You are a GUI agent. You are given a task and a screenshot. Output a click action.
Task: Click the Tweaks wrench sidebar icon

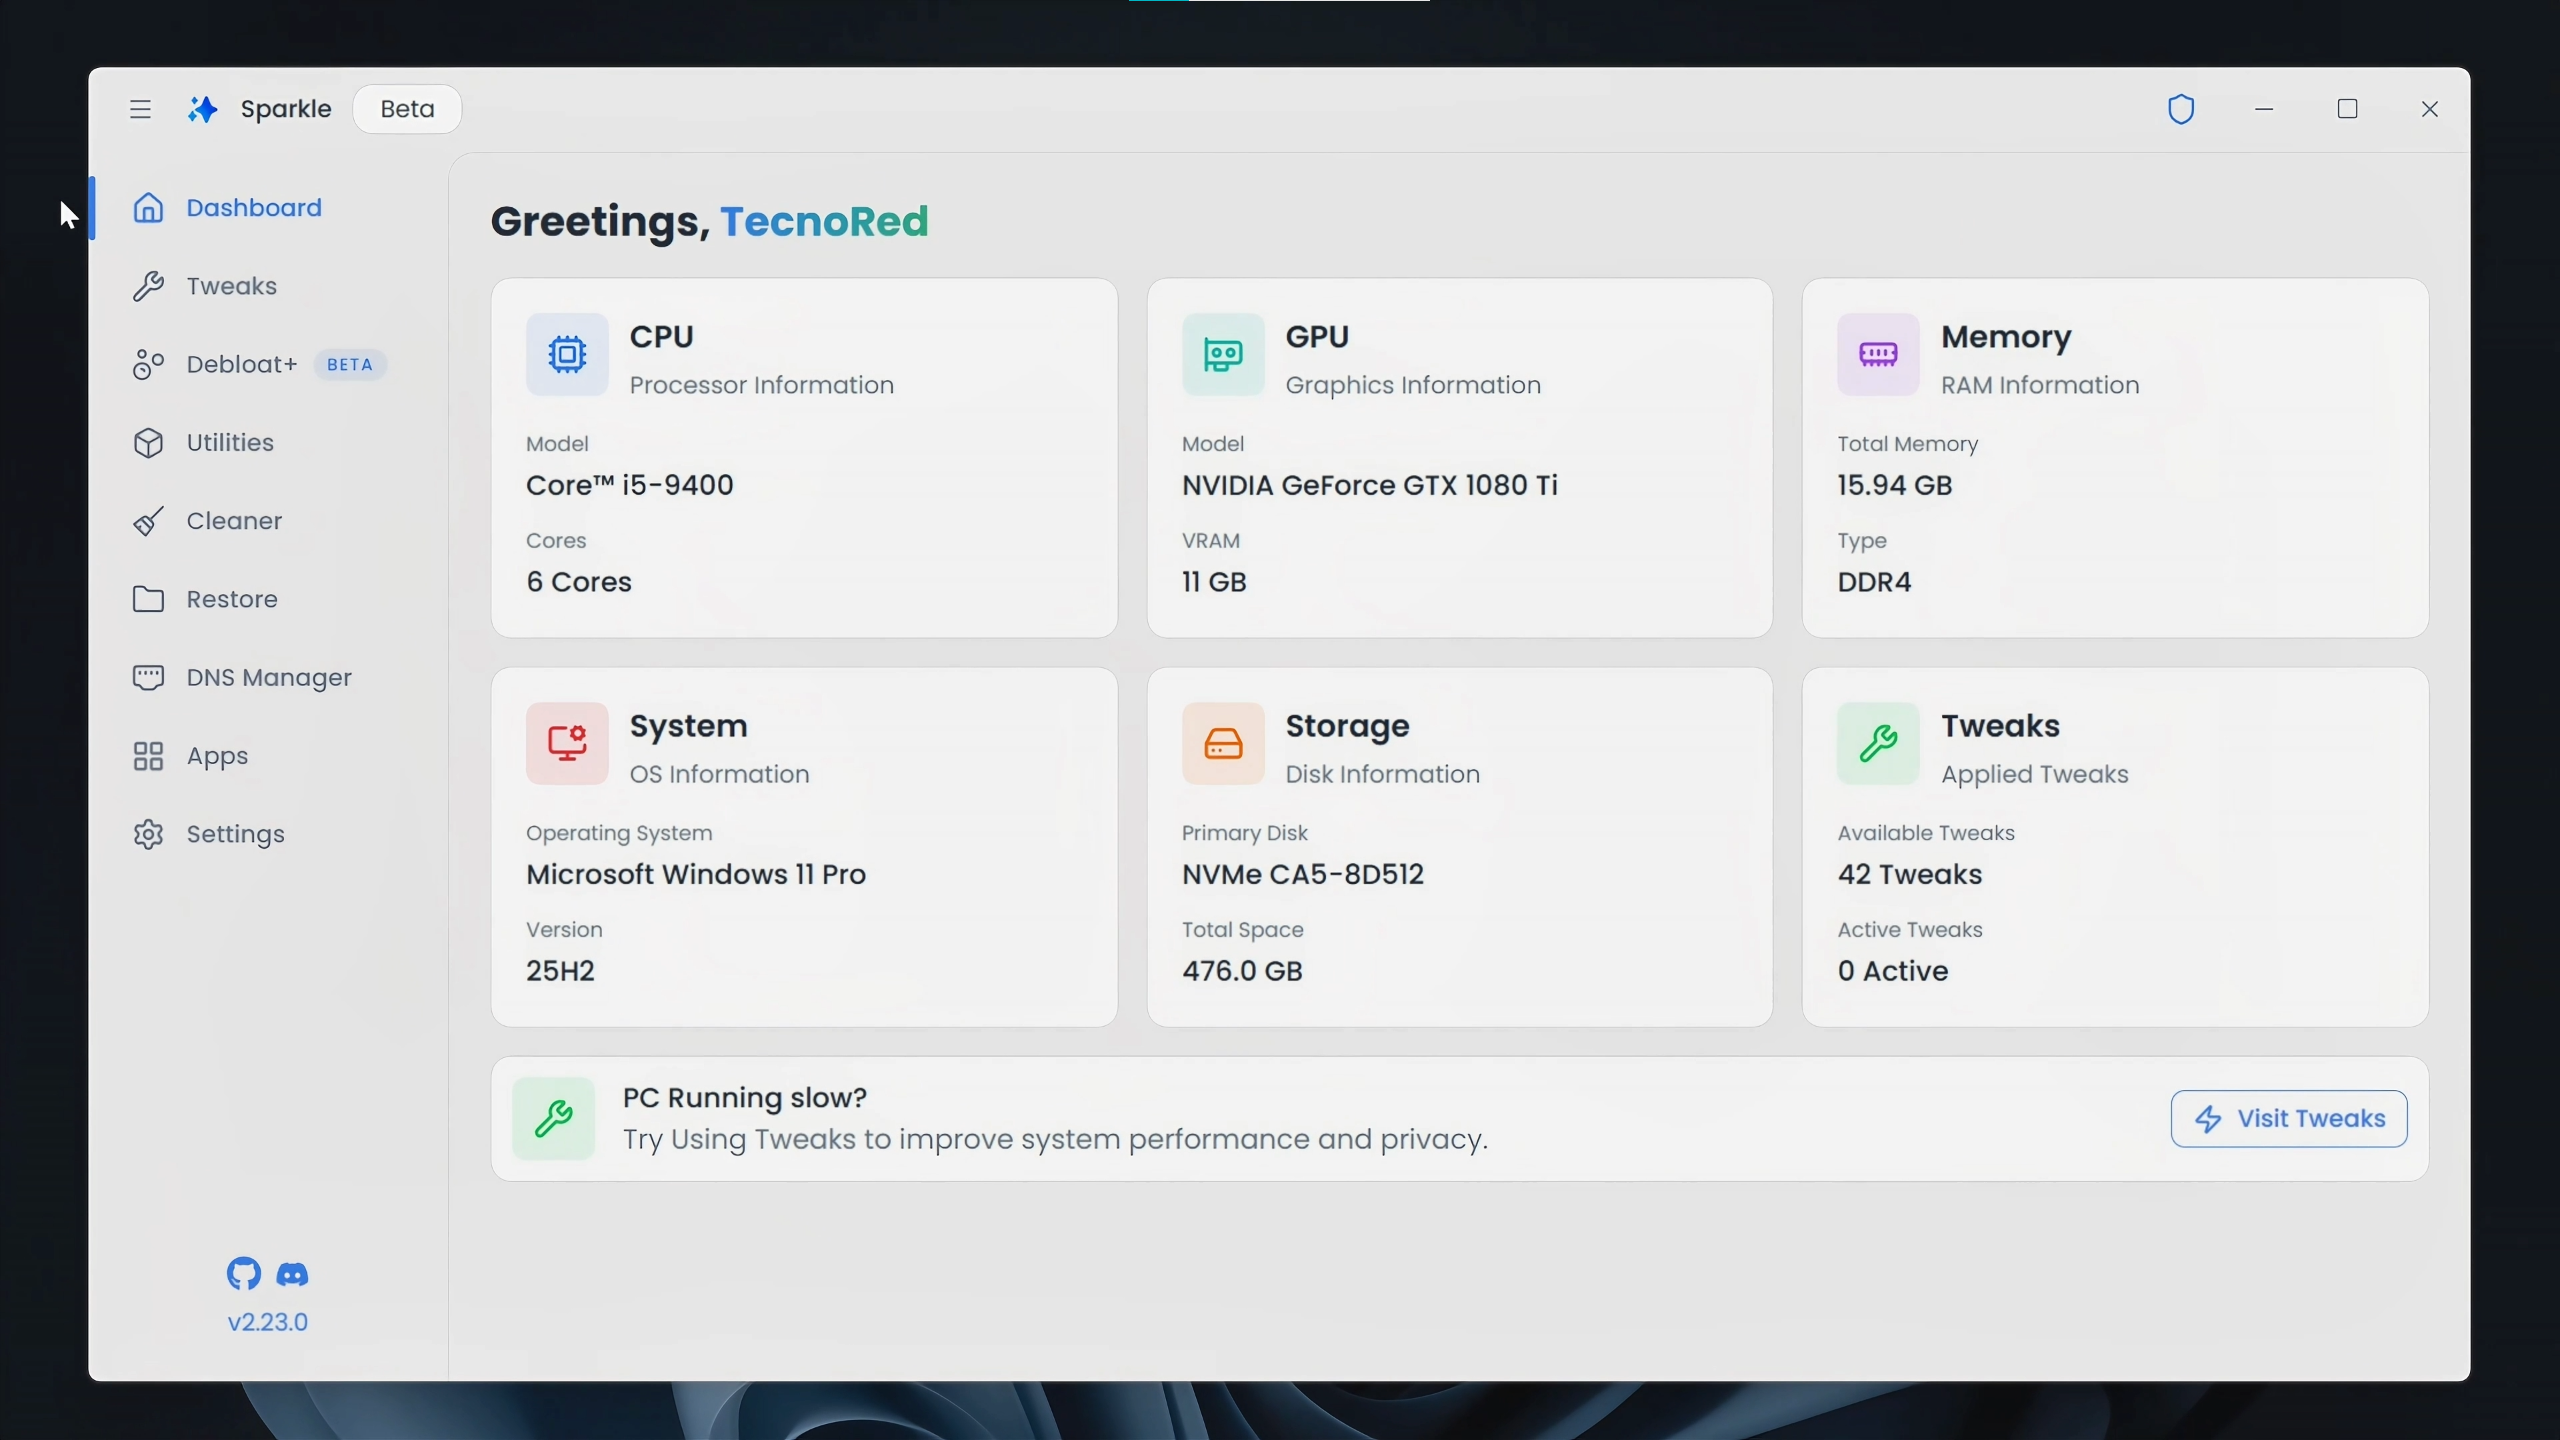(x=148, y=286)
